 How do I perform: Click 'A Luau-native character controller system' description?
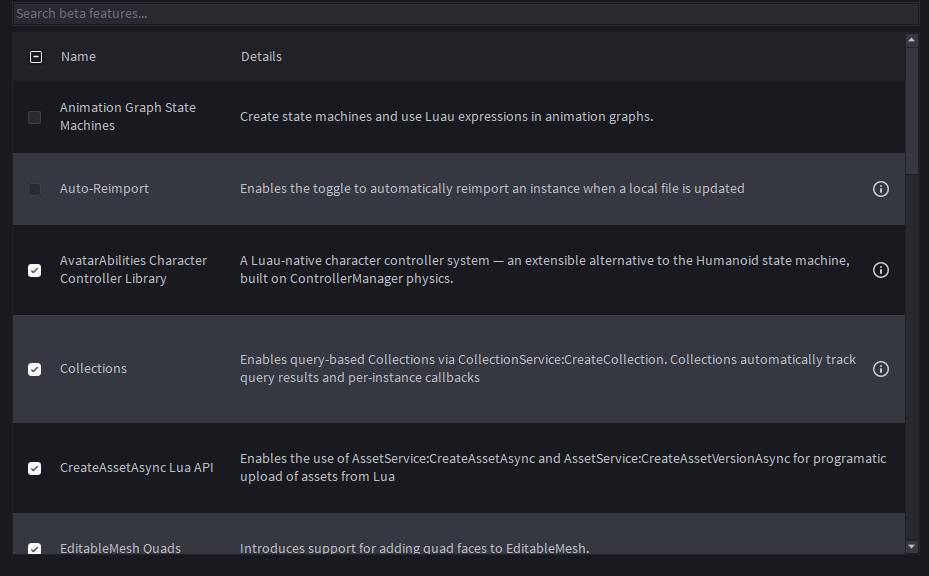point(545,270)
